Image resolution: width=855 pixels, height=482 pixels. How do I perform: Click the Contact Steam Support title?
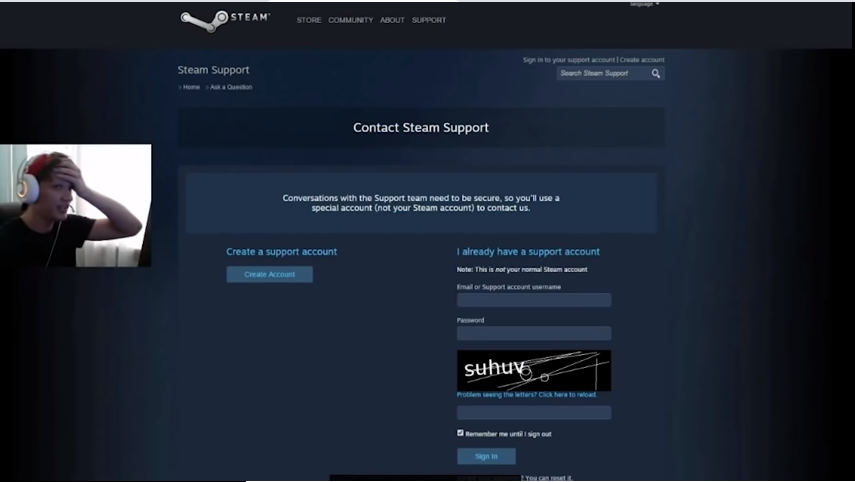(421, 128)
